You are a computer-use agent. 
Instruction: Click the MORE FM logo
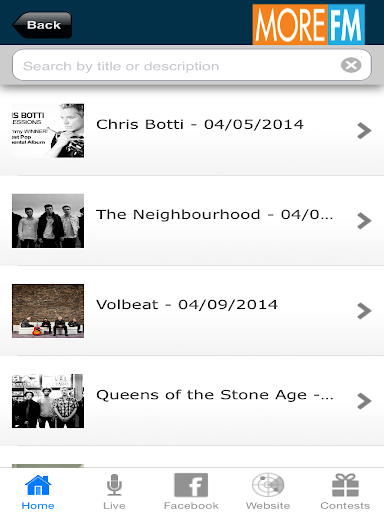(309, 24)
